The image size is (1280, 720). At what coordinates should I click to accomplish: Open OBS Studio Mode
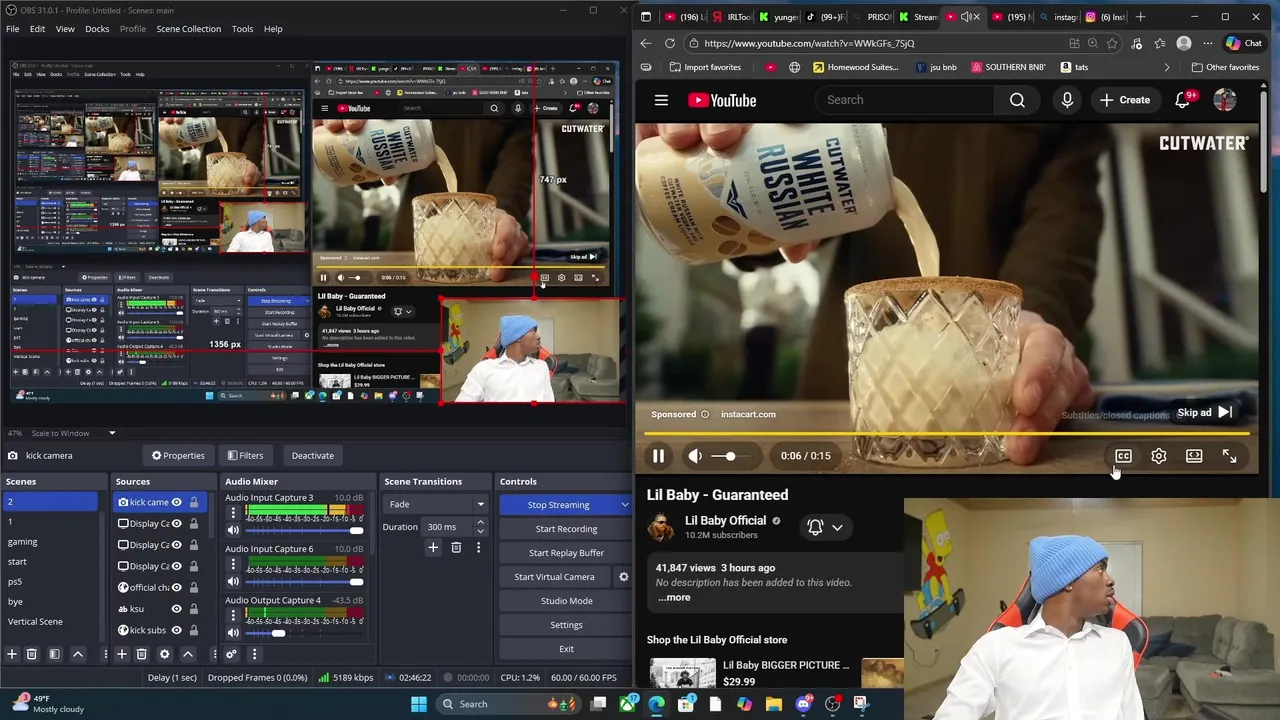point(566,601)
